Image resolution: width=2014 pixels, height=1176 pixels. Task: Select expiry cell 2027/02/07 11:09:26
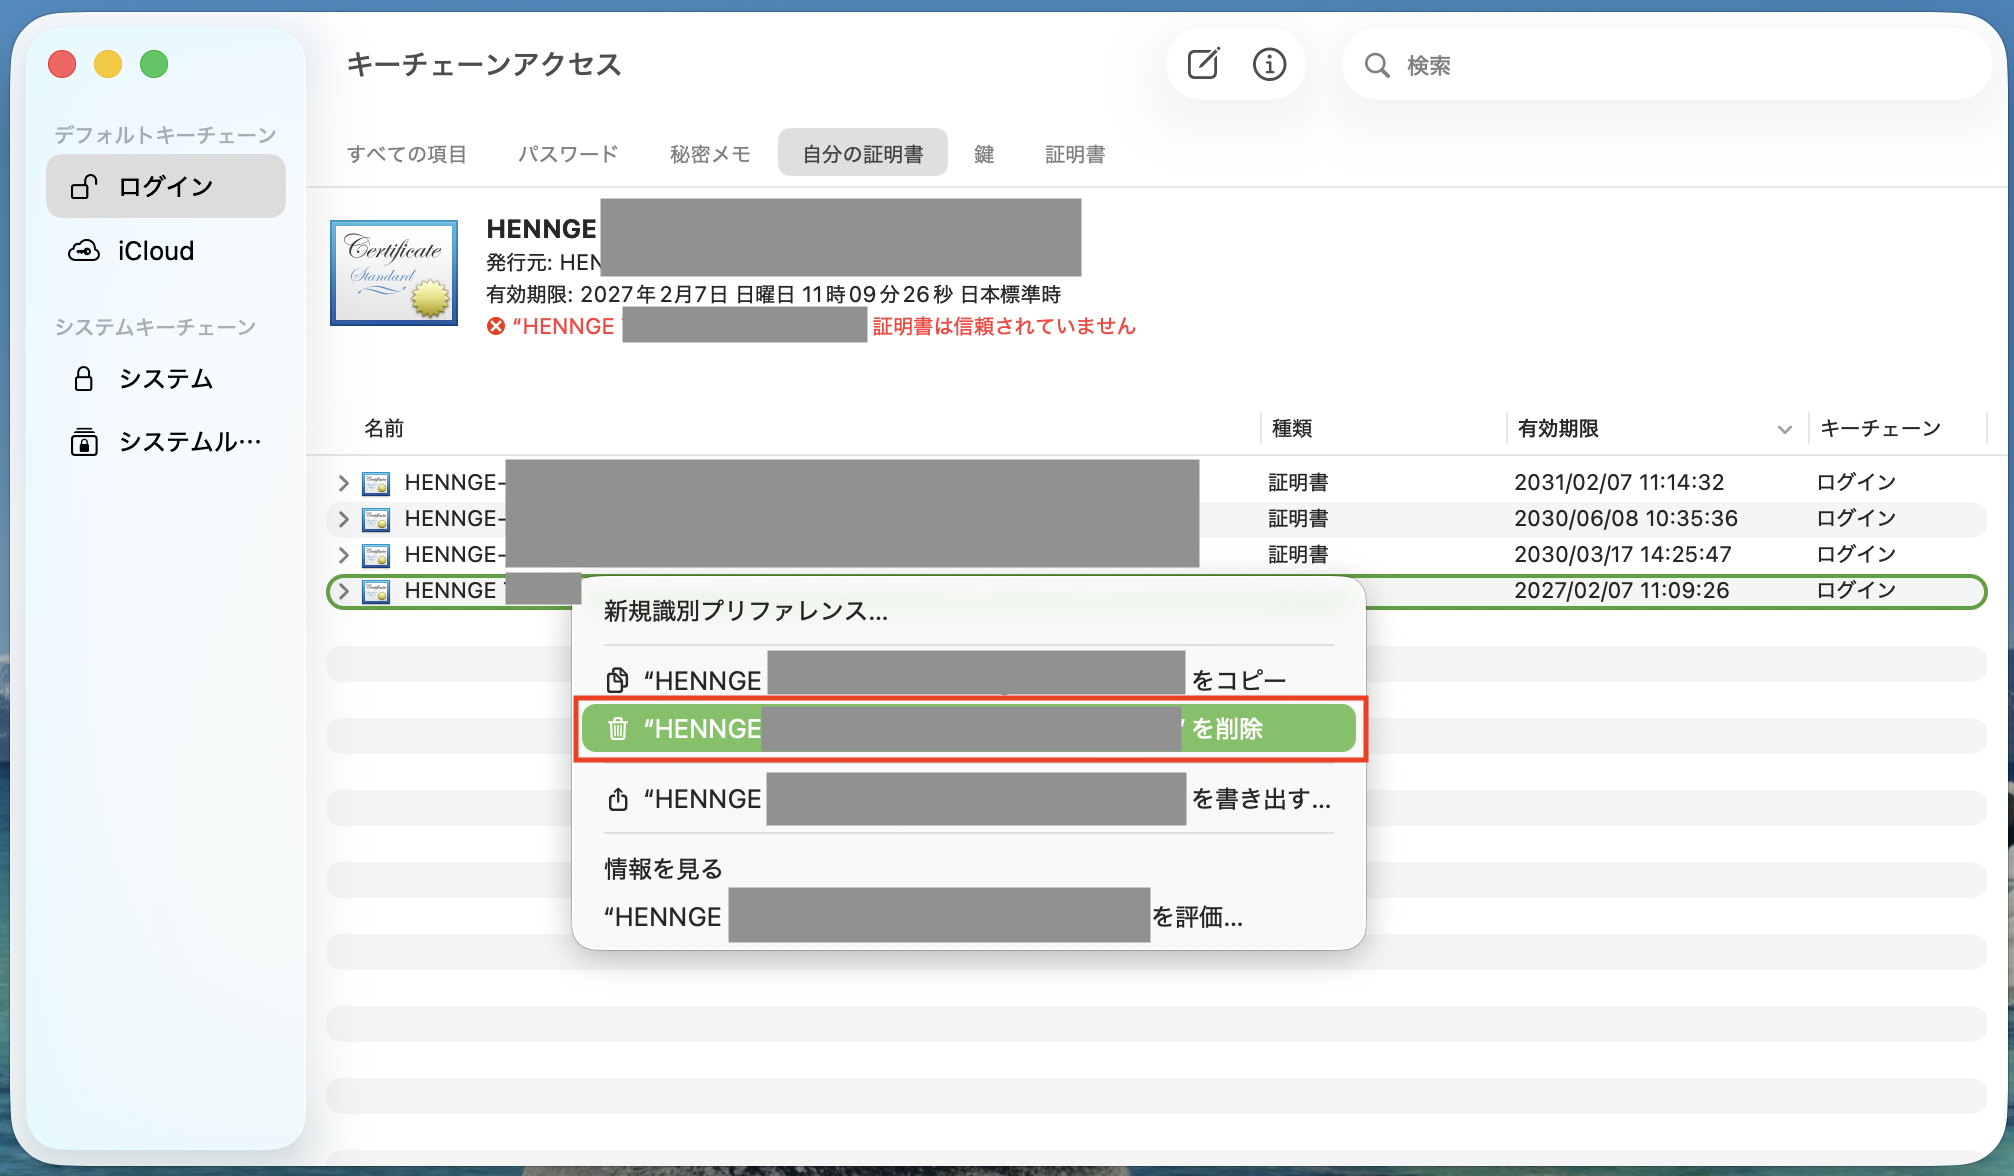(1622, 590)
